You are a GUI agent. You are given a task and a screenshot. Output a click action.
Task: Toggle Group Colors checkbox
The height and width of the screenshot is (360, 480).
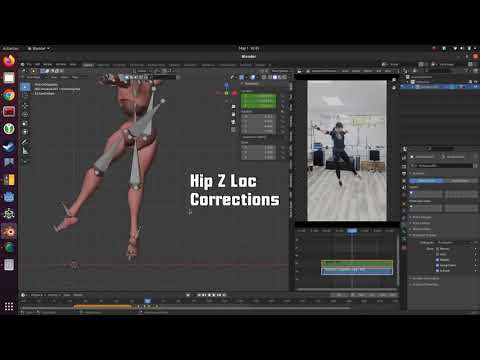coord(438,265)
